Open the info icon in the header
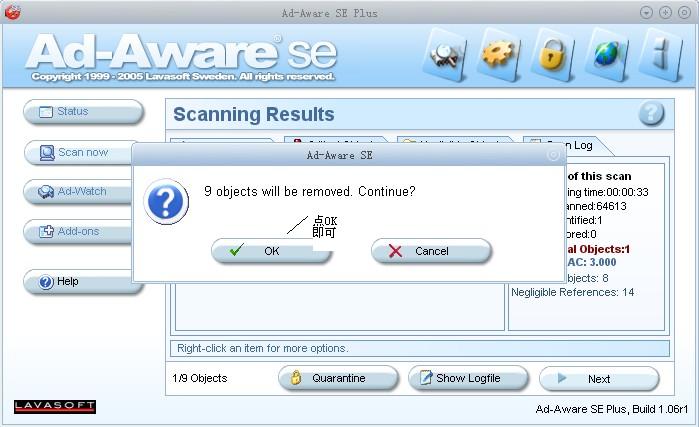This screenshot has height=427, width=699. coord(661,55)
